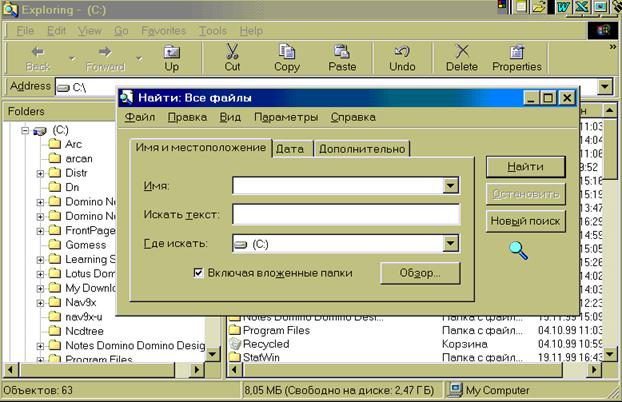The image size is (622, 402).
Task: Click the Copy toolbar icon
Action: tap(287, 52)
